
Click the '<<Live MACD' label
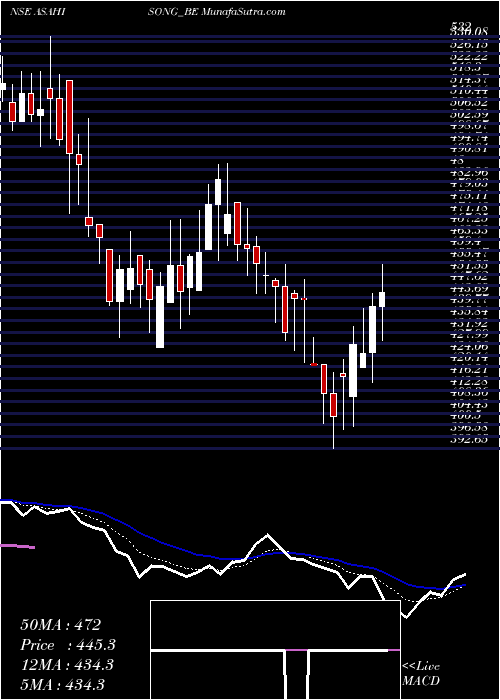421,674
